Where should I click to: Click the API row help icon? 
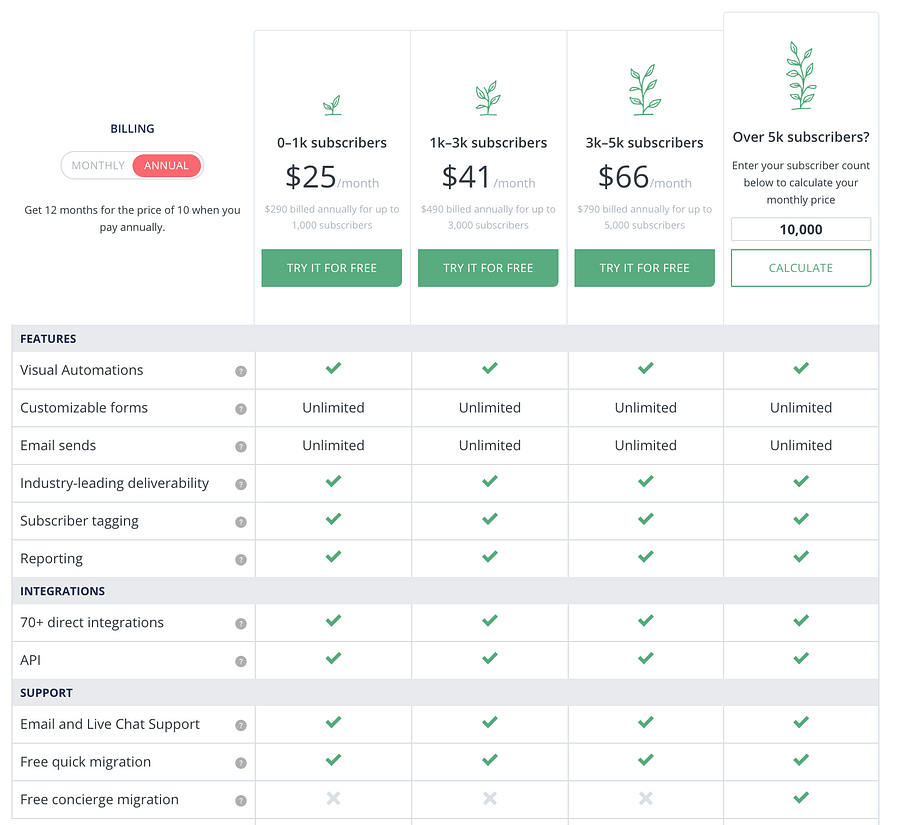tap(240, 661)
